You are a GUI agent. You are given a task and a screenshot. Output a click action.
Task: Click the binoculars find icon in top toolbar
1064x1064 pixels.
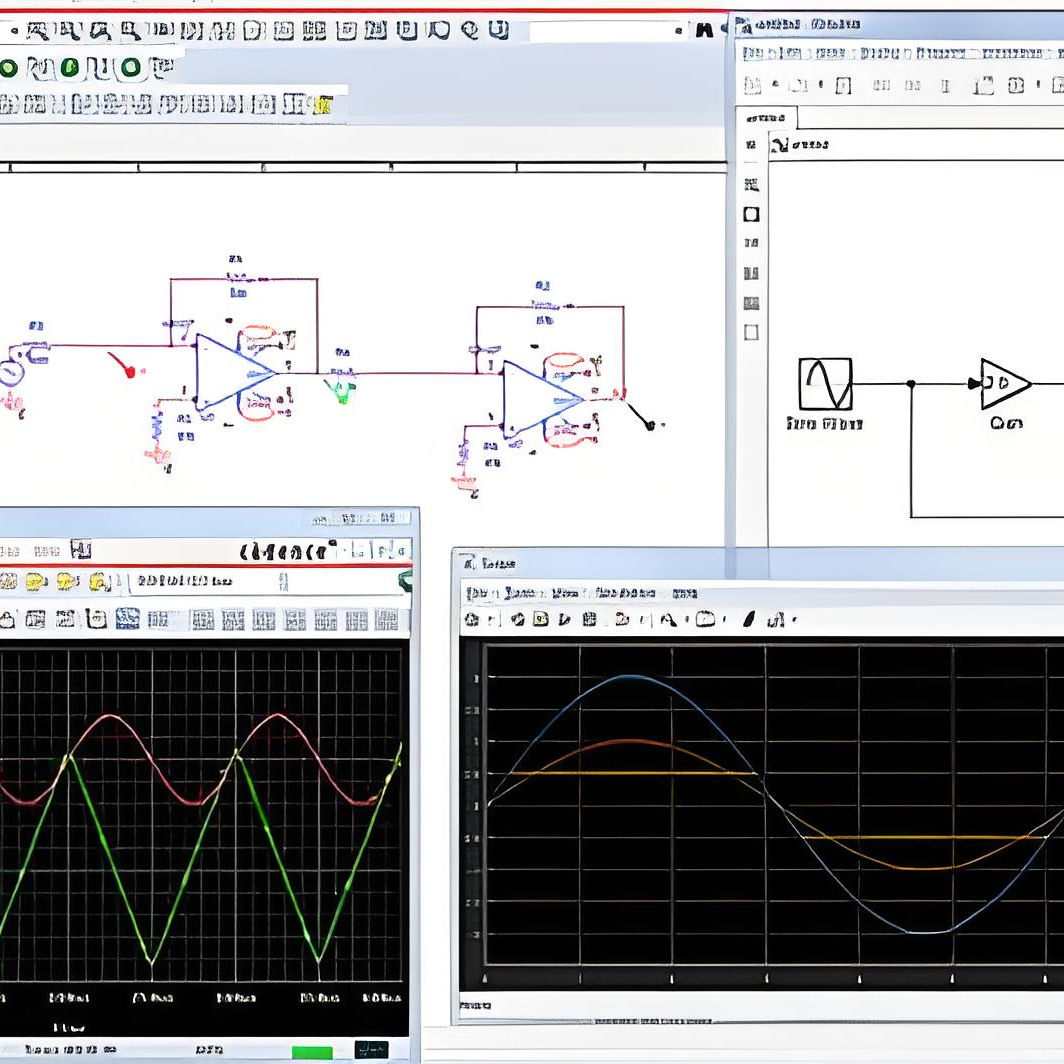click(705, 30)
